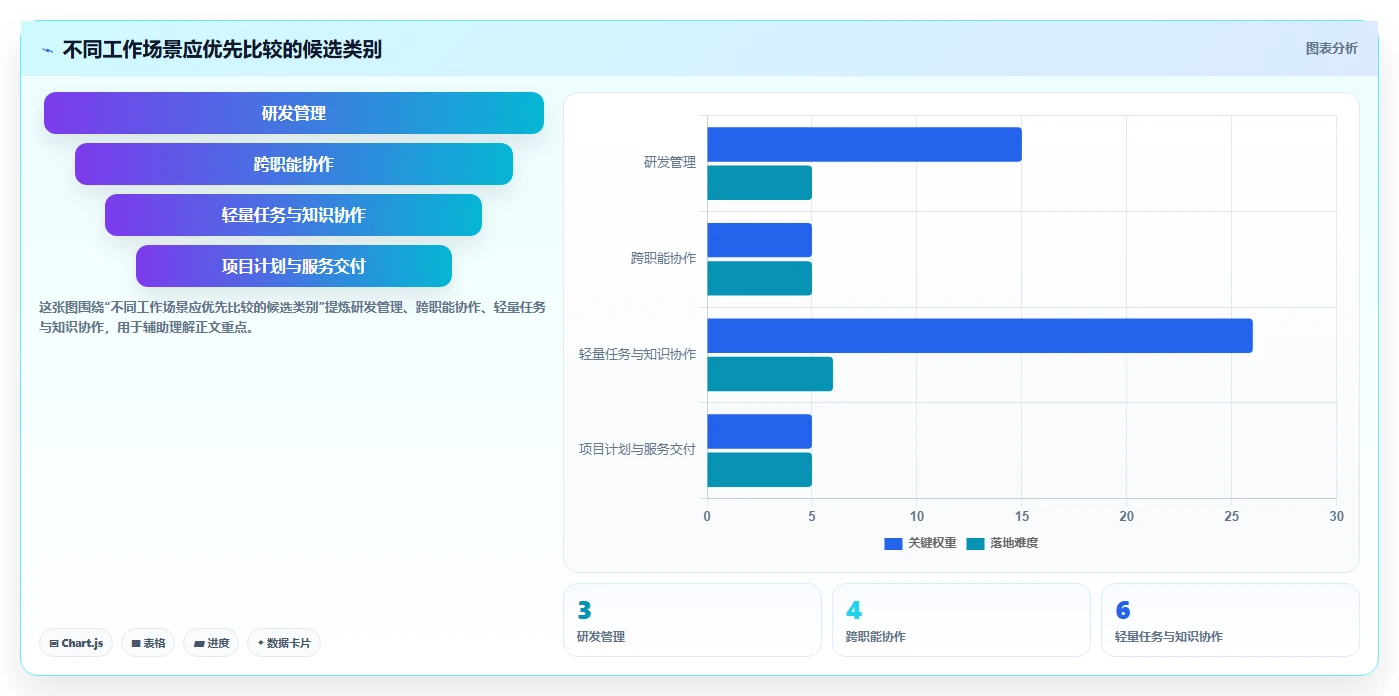Click the x-axis tick label 0
The width and height of the screenshot is (1399, 696).
tap(707, 516)
